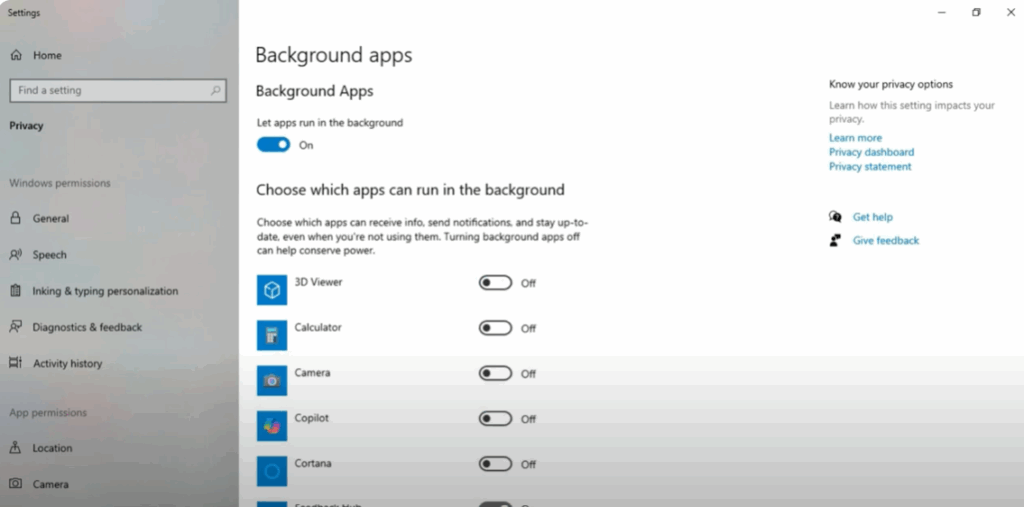Viewport: 1024px width, 507px height.
Task: Click the Home icon in sidebar
Action: tap(16, 56)
